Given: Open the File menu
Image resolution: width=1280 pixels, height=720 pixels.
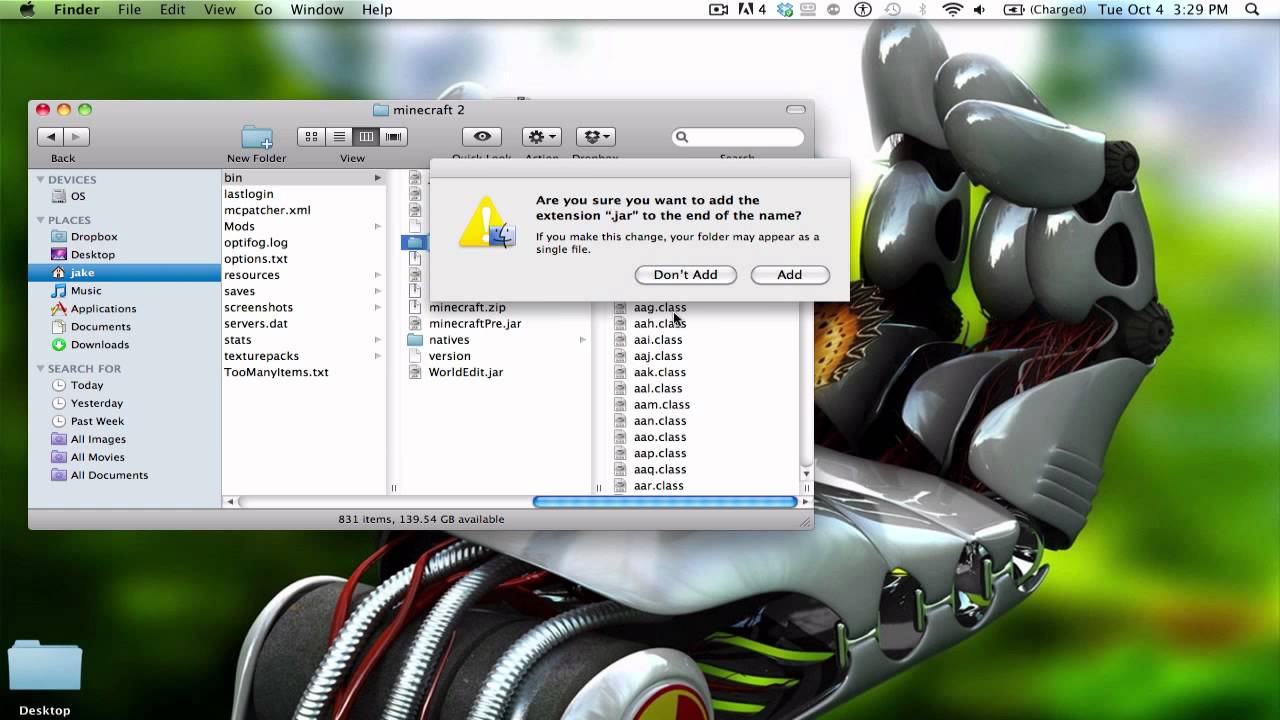Looking at the screenshot, I should pos(129,10).
